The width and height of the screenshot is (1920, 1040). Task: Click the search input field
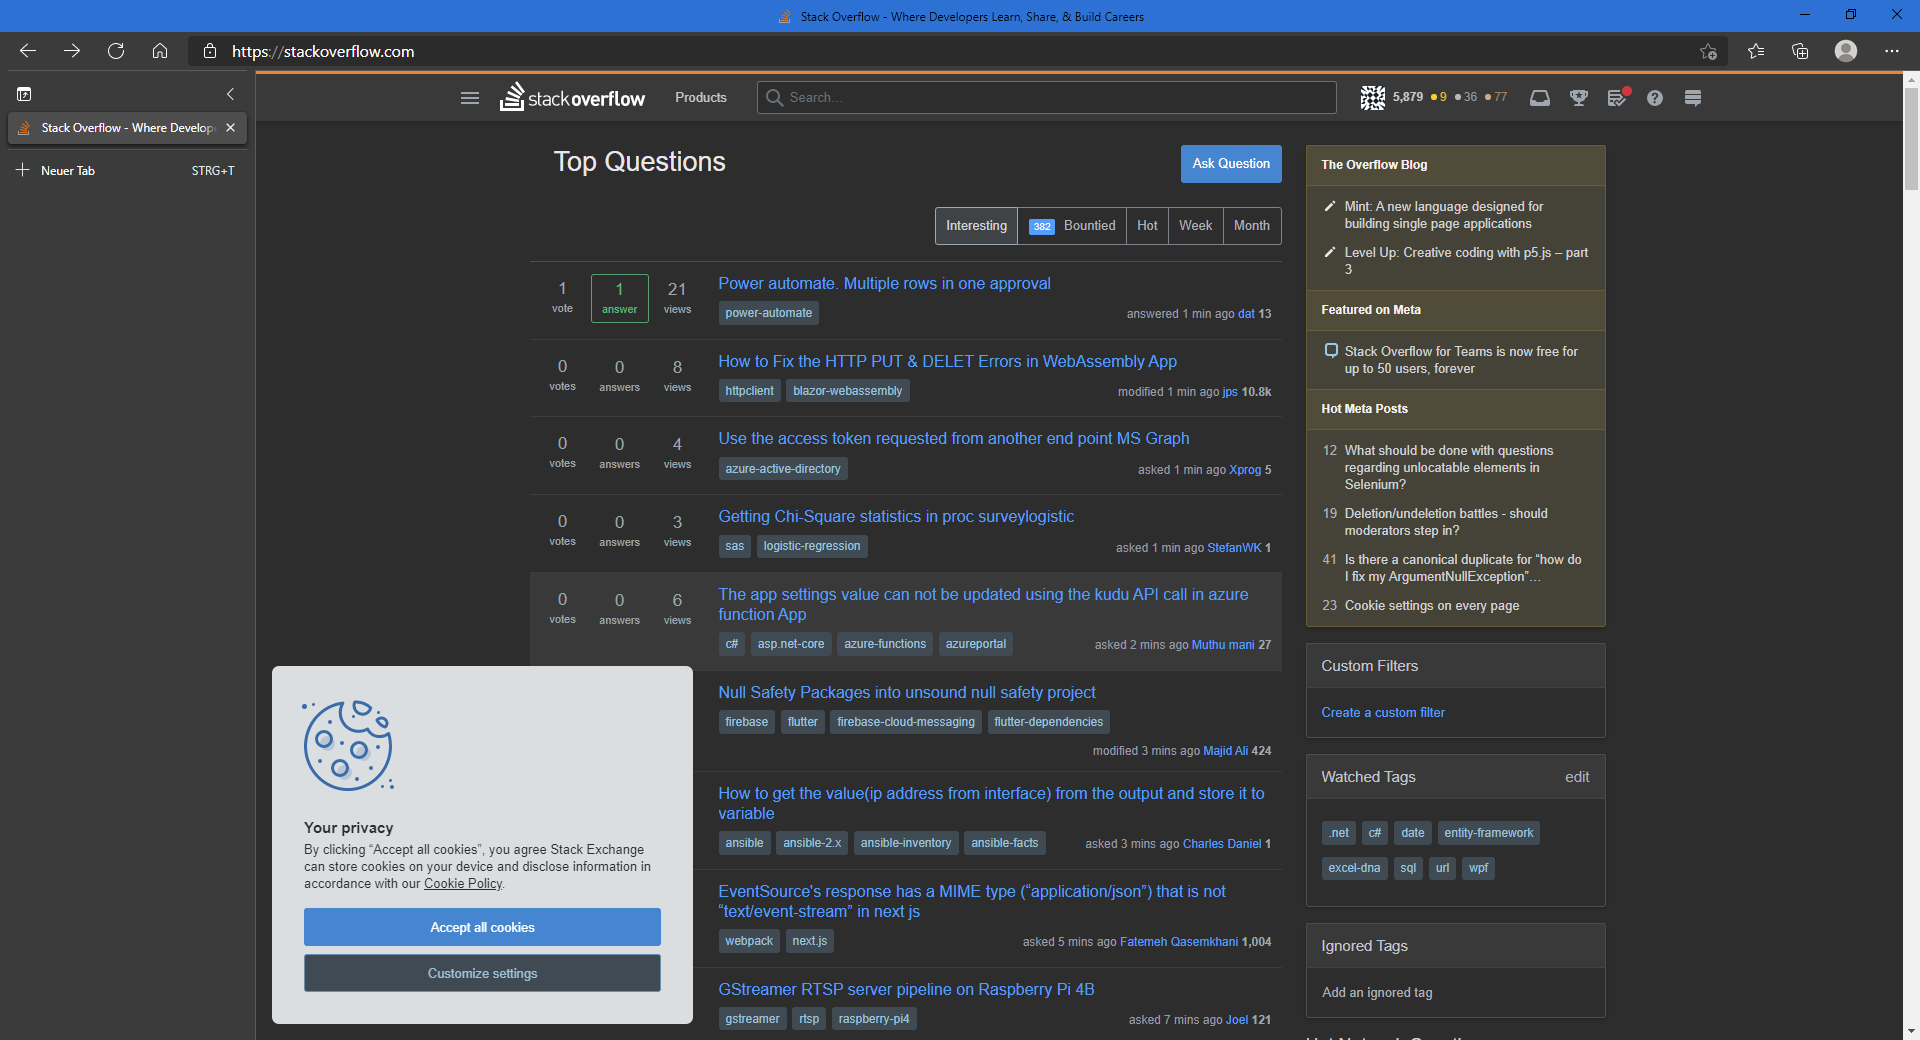(x=1046, y=98)
